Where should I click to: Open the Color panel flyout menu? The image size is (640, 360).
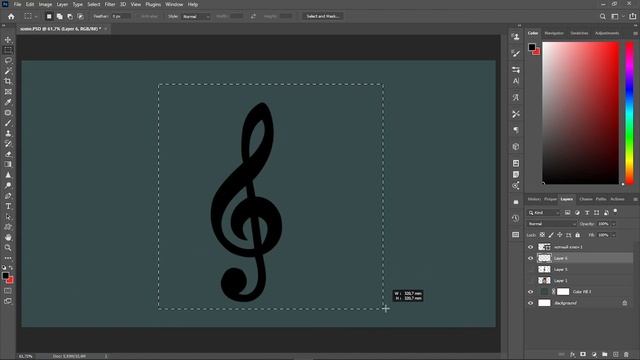(x=635, y=33)
